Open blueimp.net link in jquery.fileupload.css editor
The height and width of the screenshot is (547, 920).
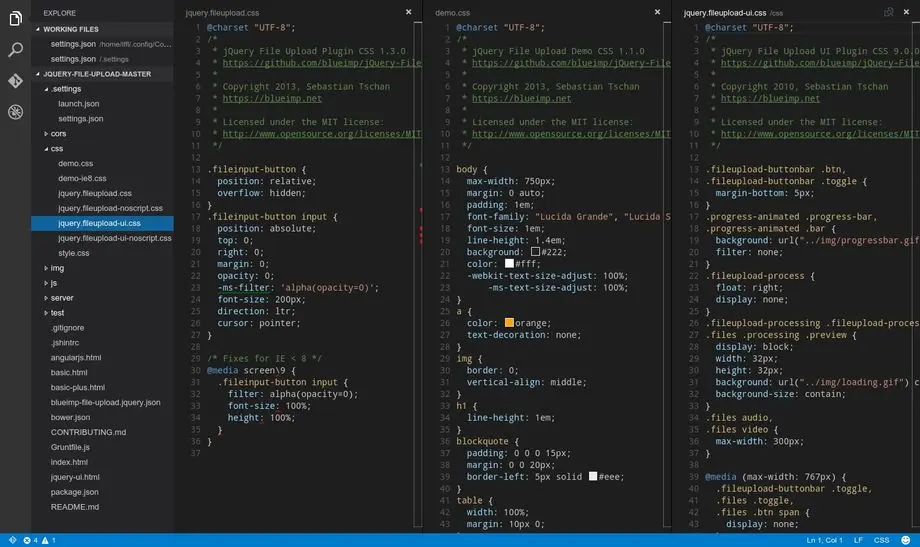272,99
